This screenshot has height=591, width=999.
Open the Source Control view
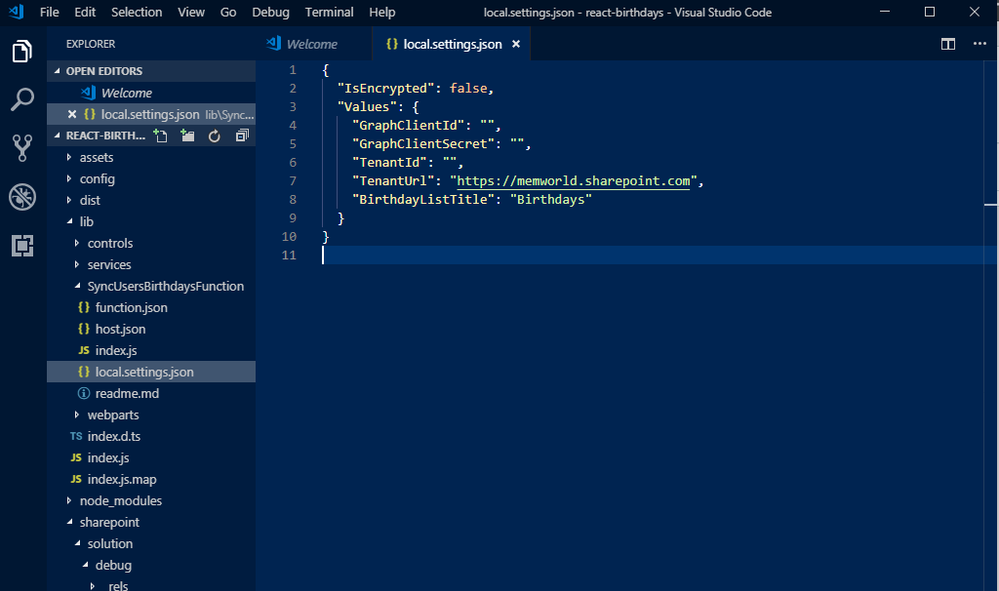tap(22, 148)
